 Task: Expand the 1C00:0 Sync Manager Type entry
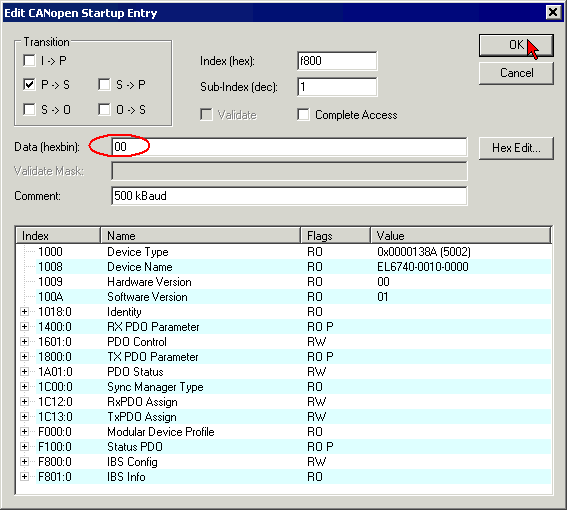point(24,387)
